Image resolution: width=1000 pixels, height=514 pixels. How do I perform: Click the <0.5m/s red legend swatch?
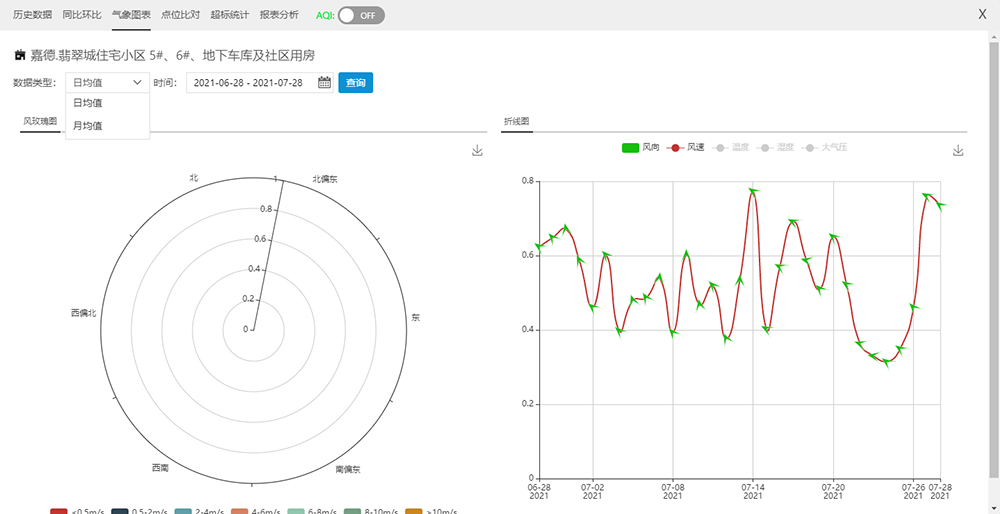point(59,511)
